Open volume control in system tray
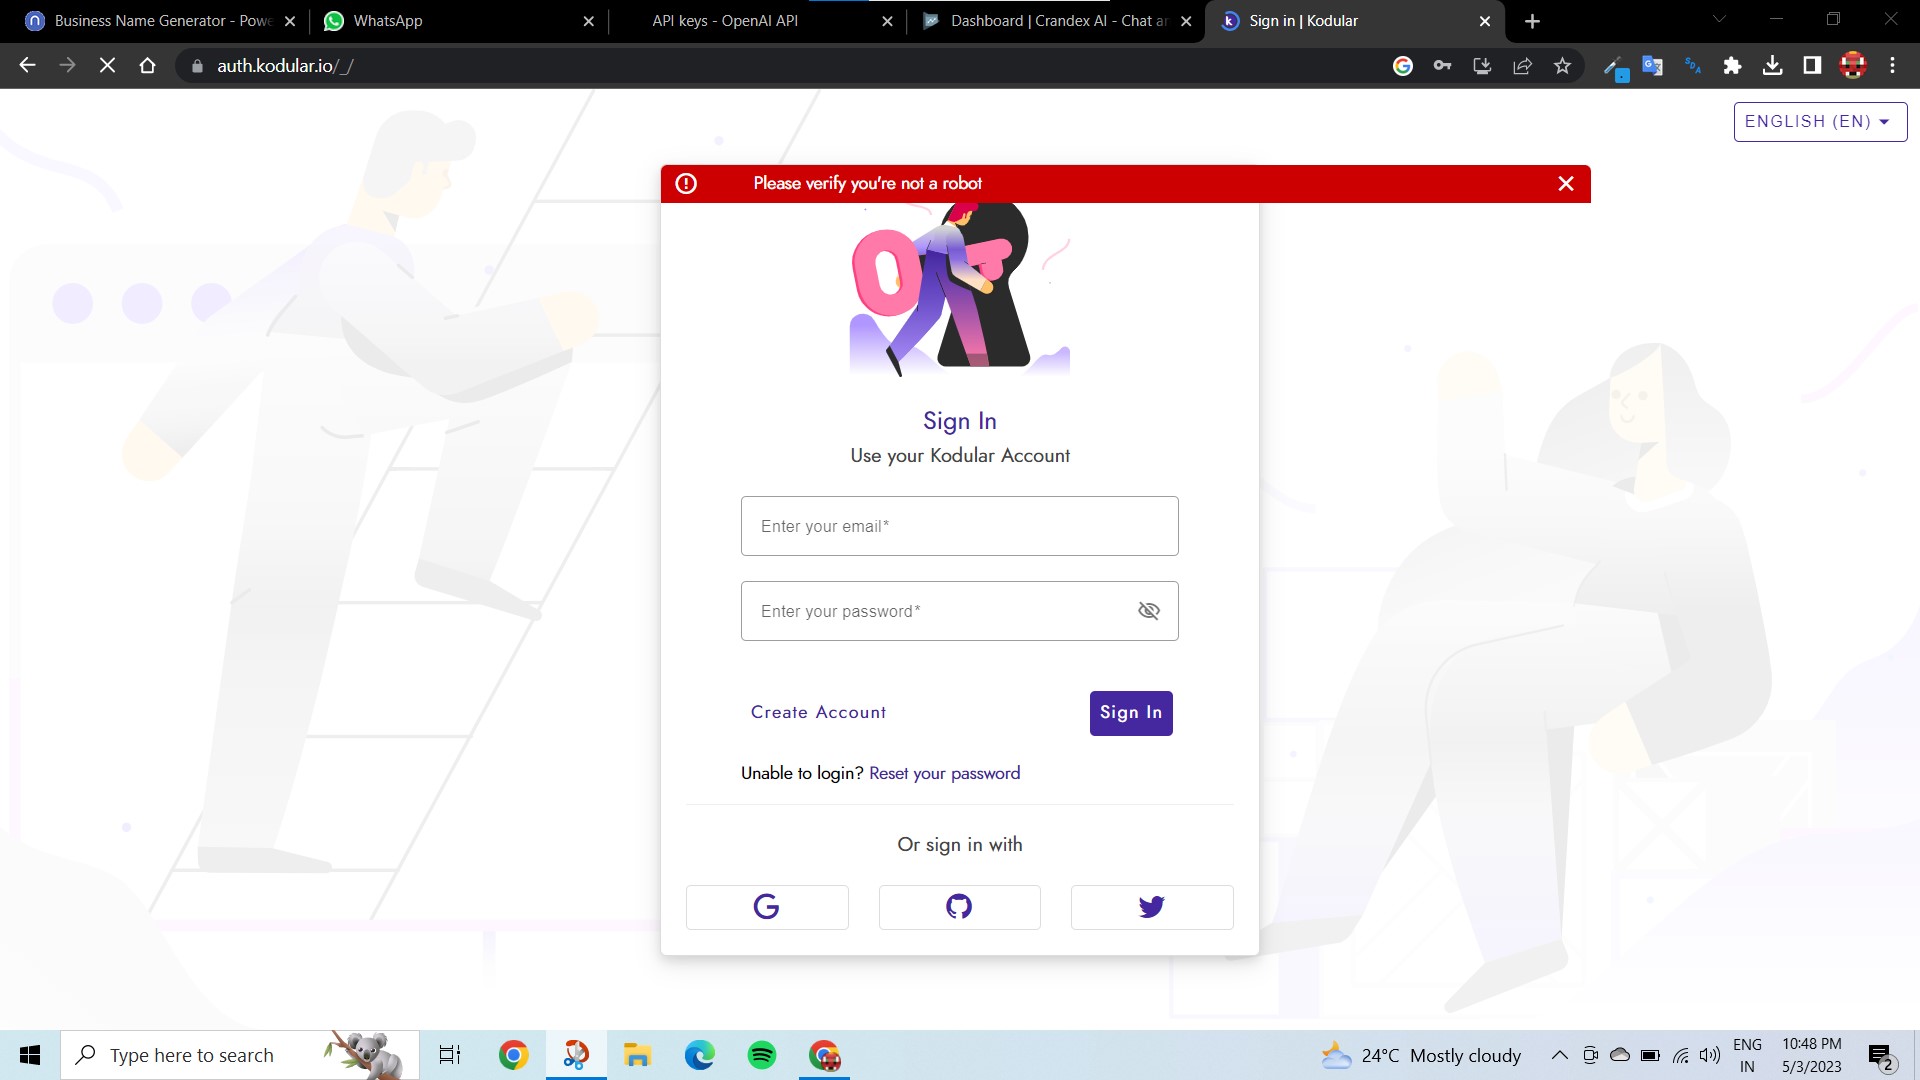Viewport: 1920px width, 1080px height. pyautogui.click(x=1710, y=1055)
